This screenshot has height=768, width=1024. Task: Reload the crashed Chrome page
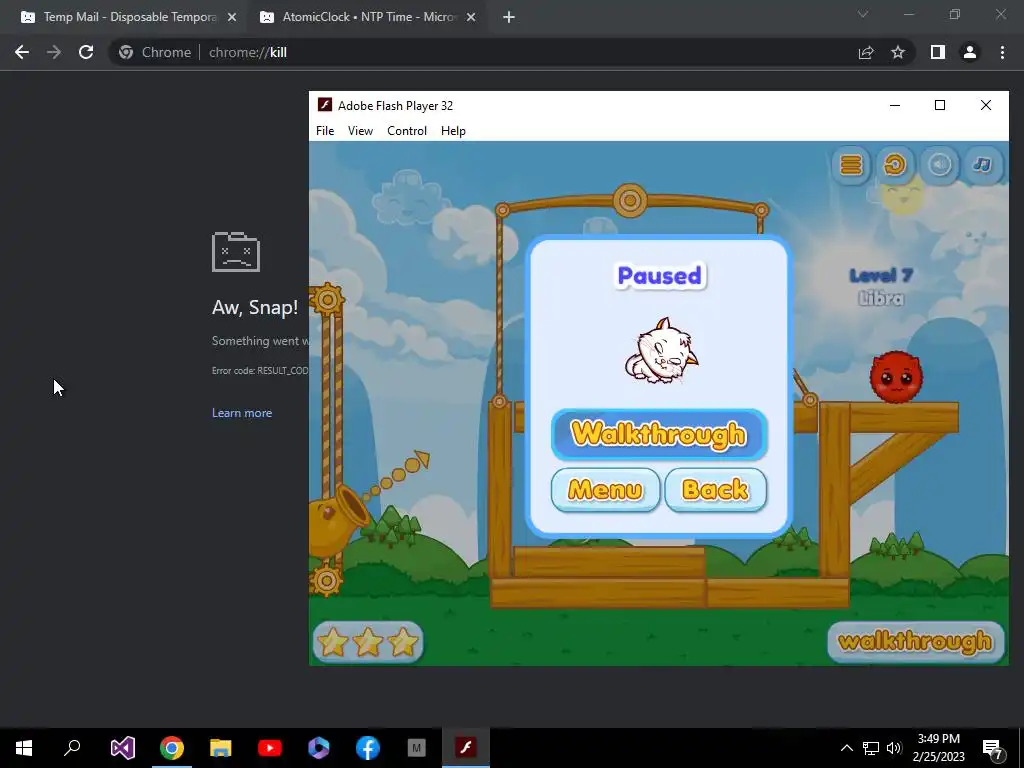[x=86, y=52]
